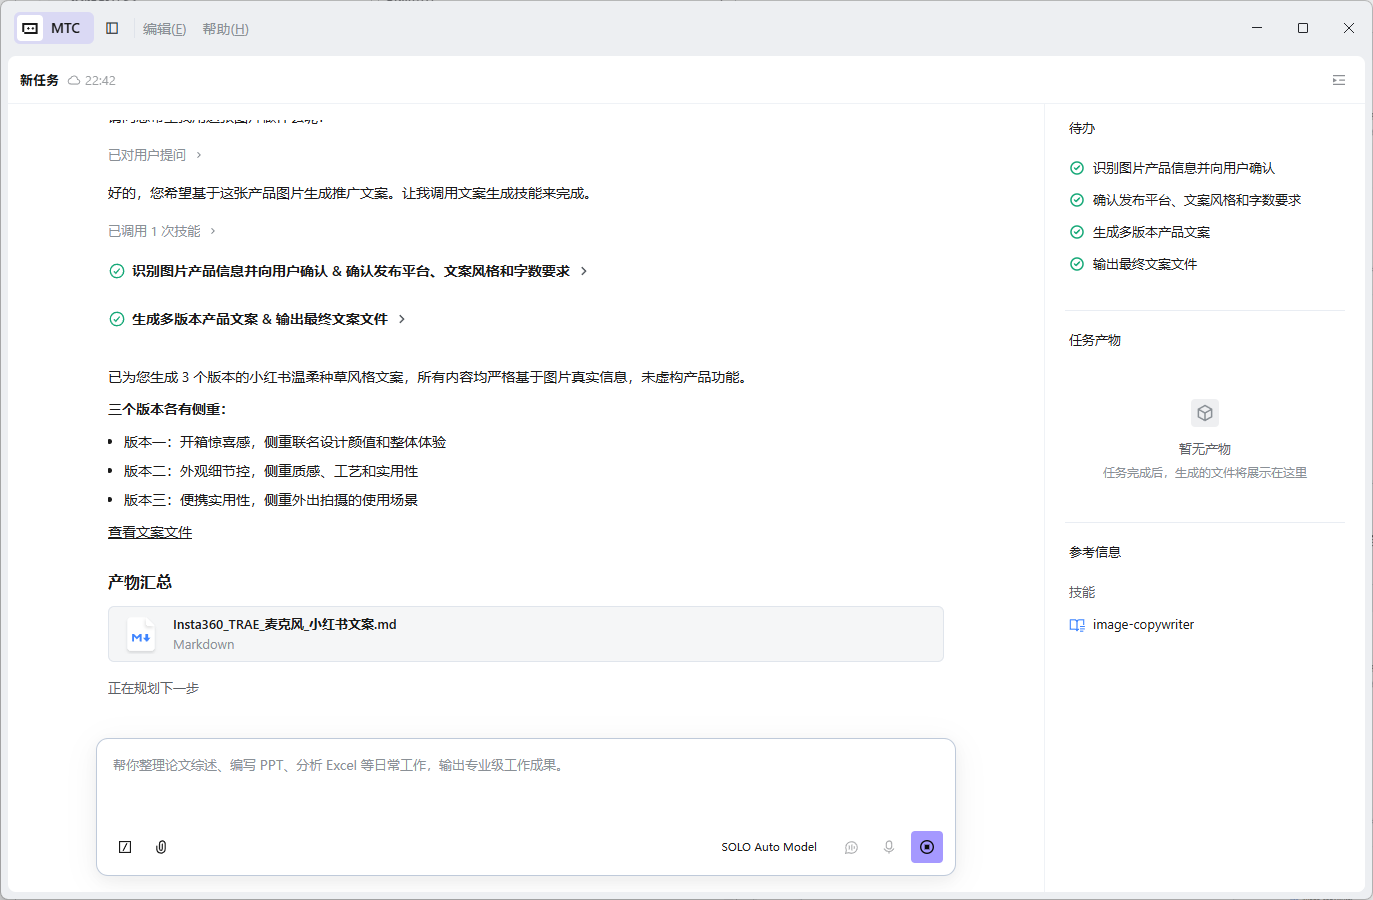This screenshot has width=1373, height=900.
Task: Open the SOLO Auto Model selector
Action: coord(769,847)
